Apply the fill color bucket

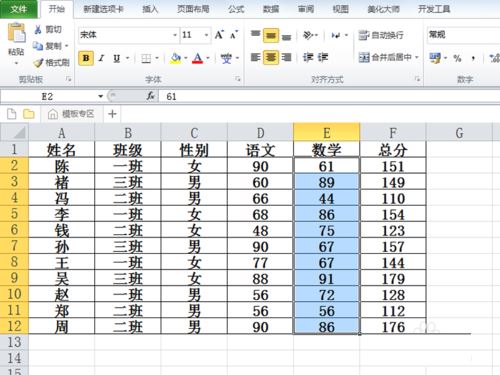(175, 58)
